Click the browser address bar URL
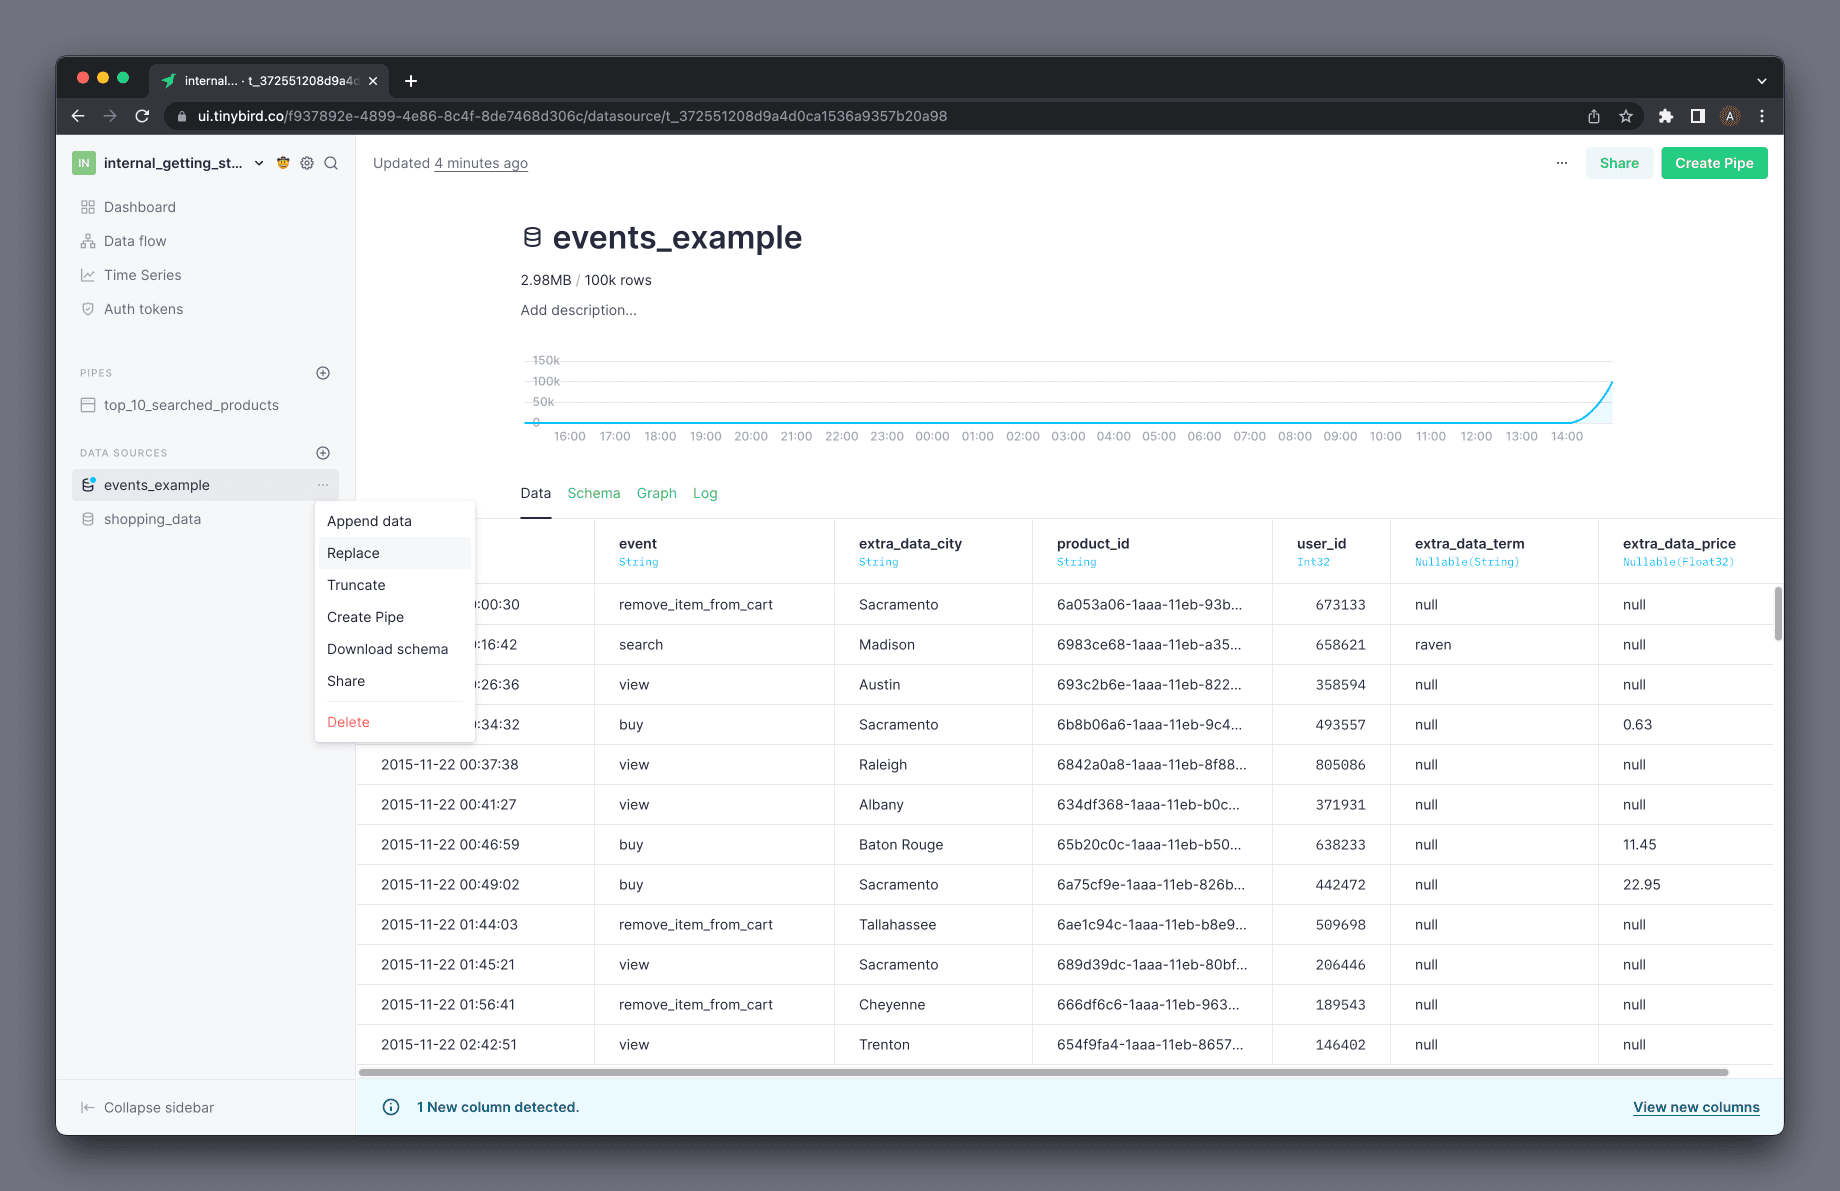Viewport: 1840px width, 1191px height. 572,116
